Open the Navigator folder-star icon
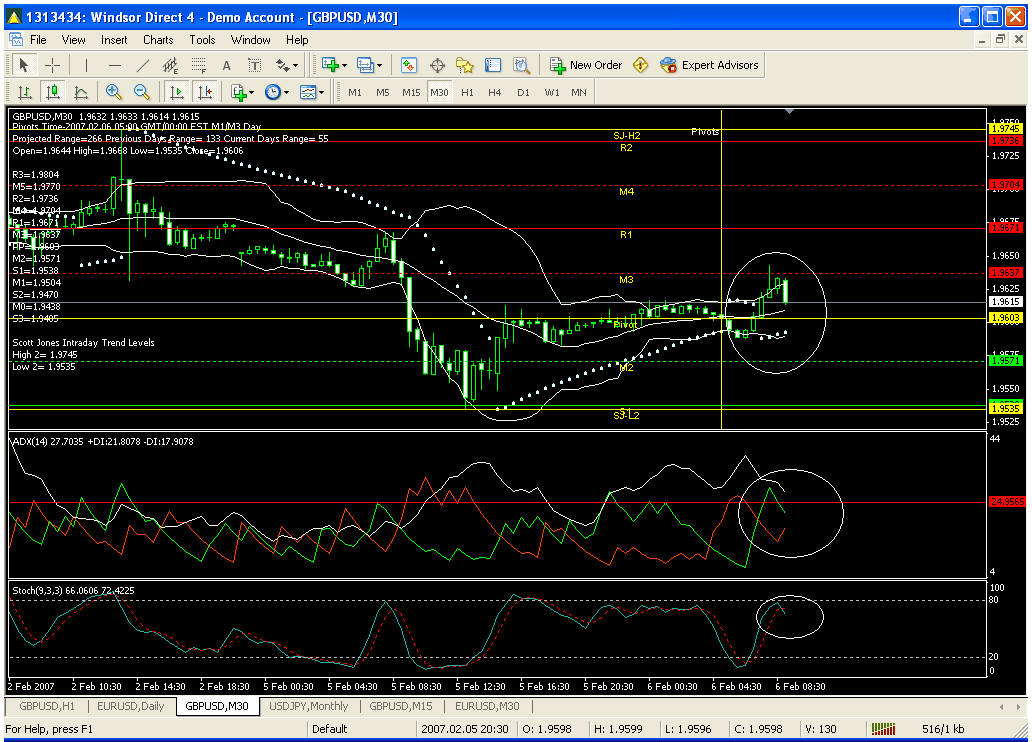1032x742 pixels. point(465,65)
